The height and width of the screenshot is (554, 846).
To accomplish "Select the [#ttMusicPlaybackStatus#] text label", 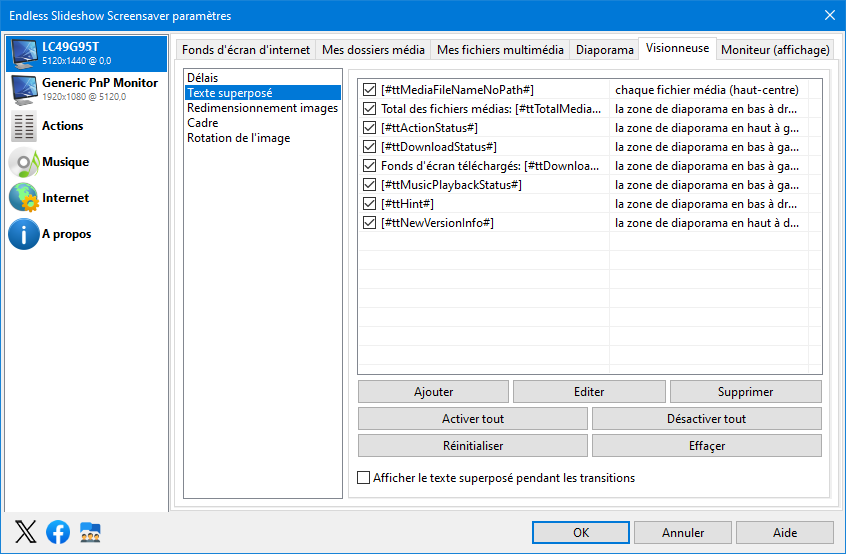I will pos(452,184).
